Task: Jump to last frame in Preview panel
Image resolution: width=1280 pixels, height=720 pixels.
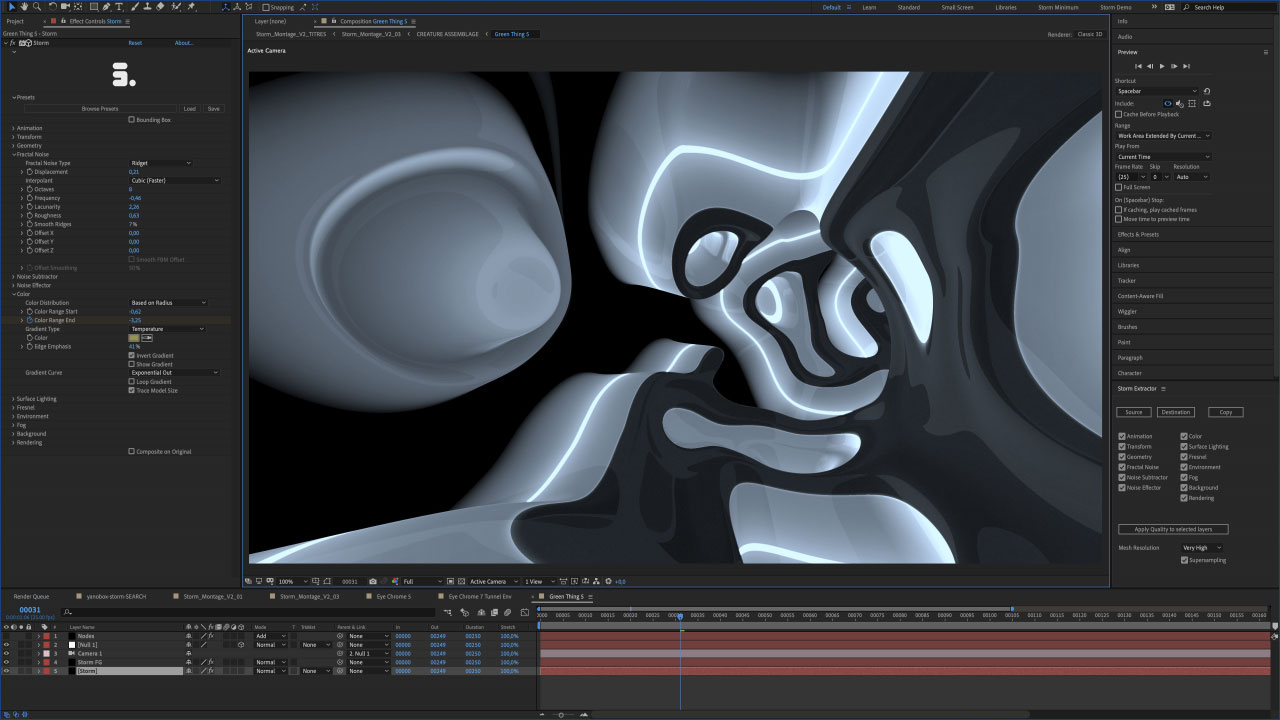Action: 1186,66
